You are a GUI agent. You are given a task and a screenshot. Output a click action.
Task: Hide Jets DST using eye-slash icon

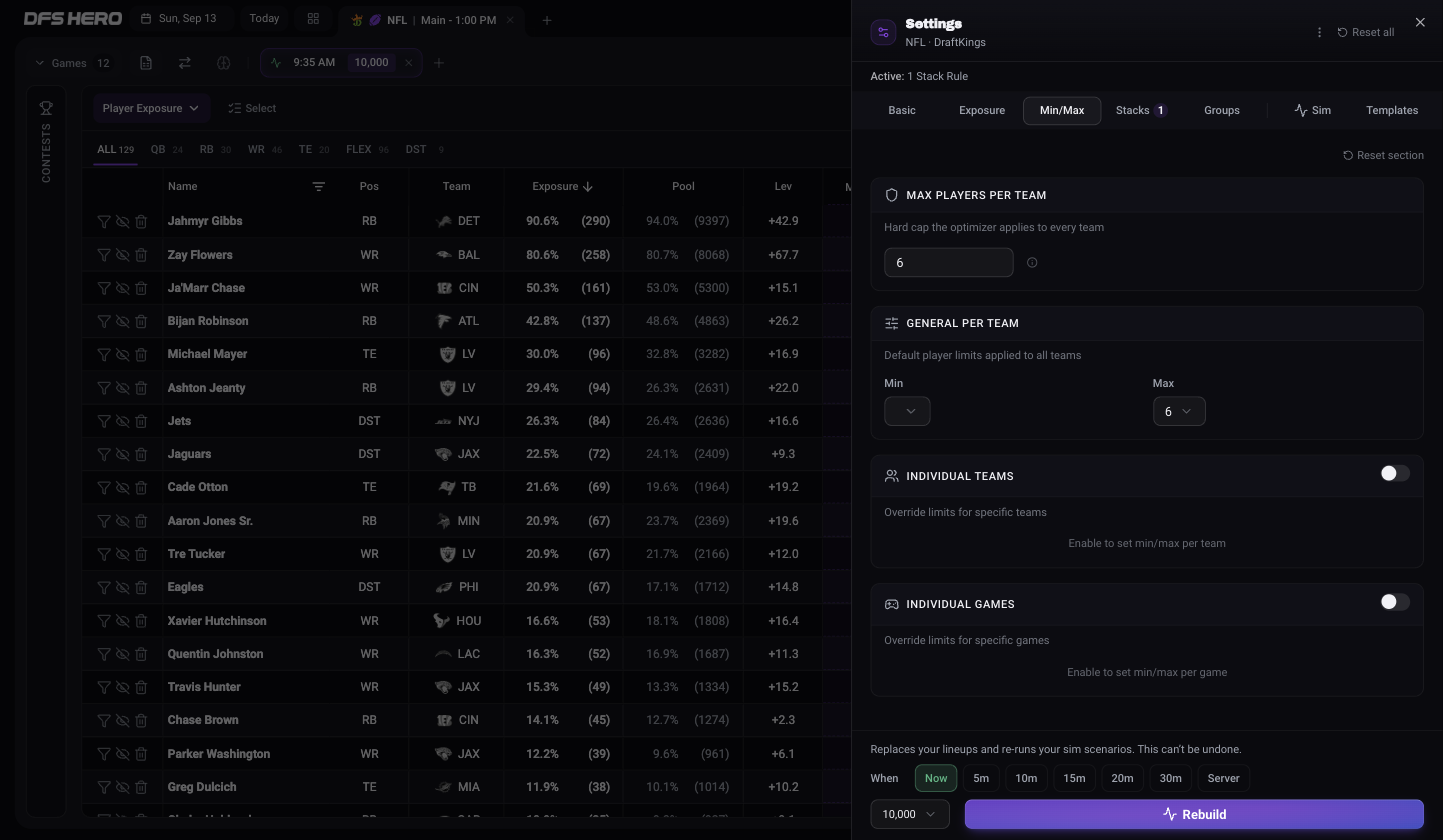[x=122, y=421]
